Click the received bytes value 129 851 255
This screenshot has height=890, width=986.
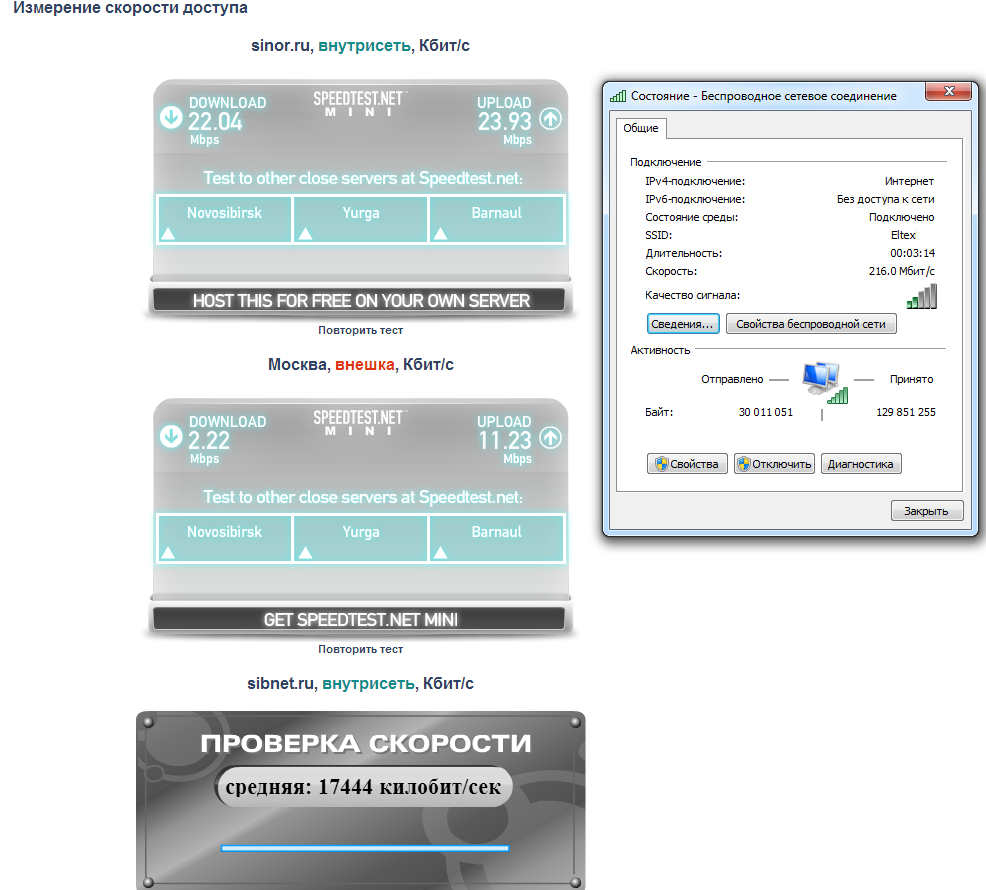pos(906,412)
